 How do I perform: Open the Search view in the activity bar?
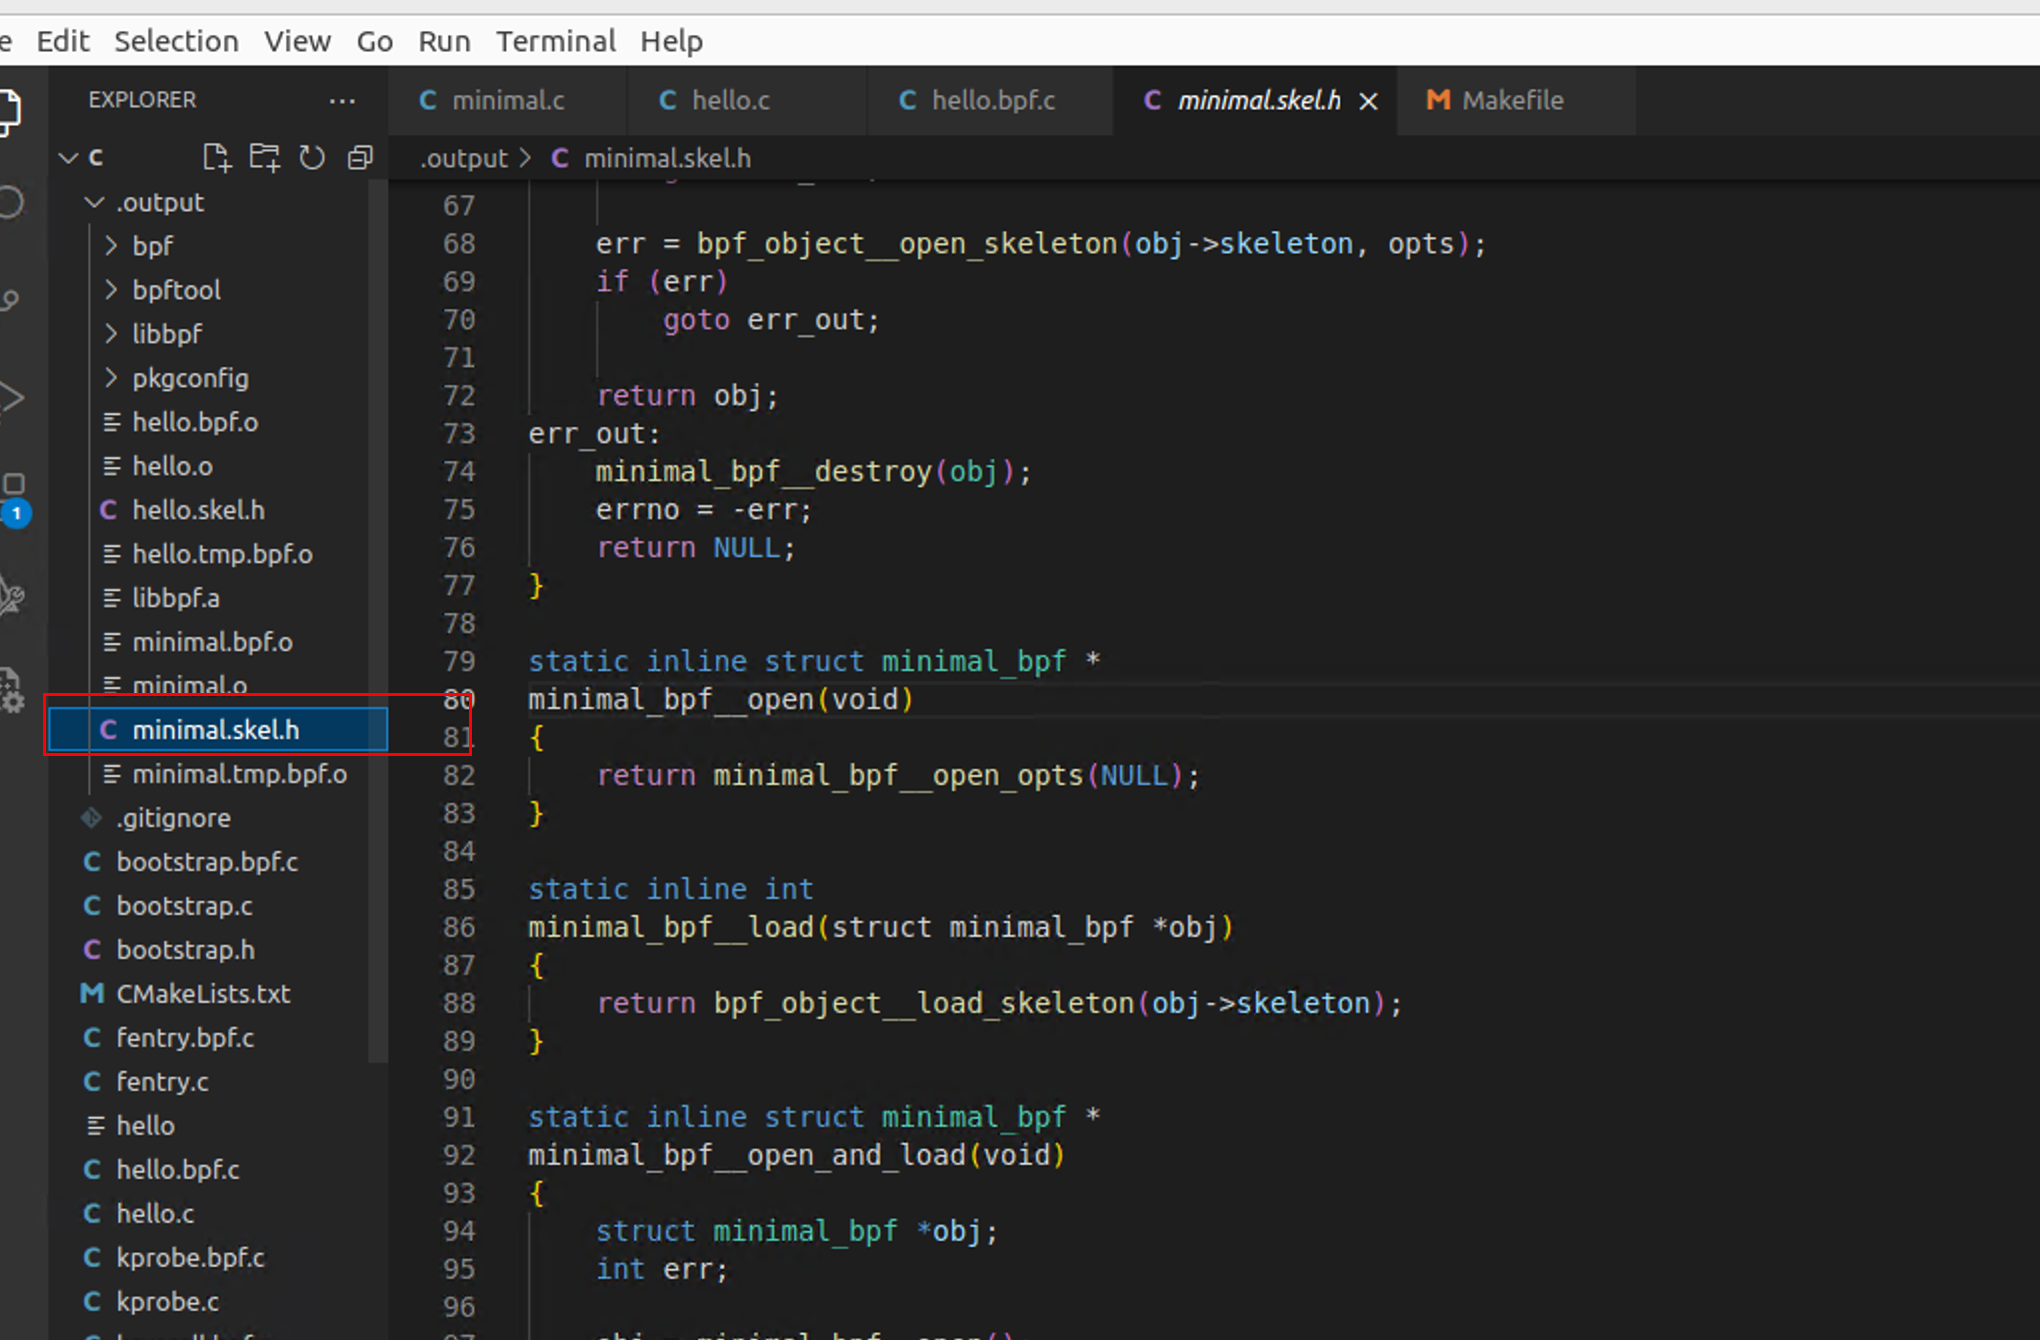tap(10, 202)
